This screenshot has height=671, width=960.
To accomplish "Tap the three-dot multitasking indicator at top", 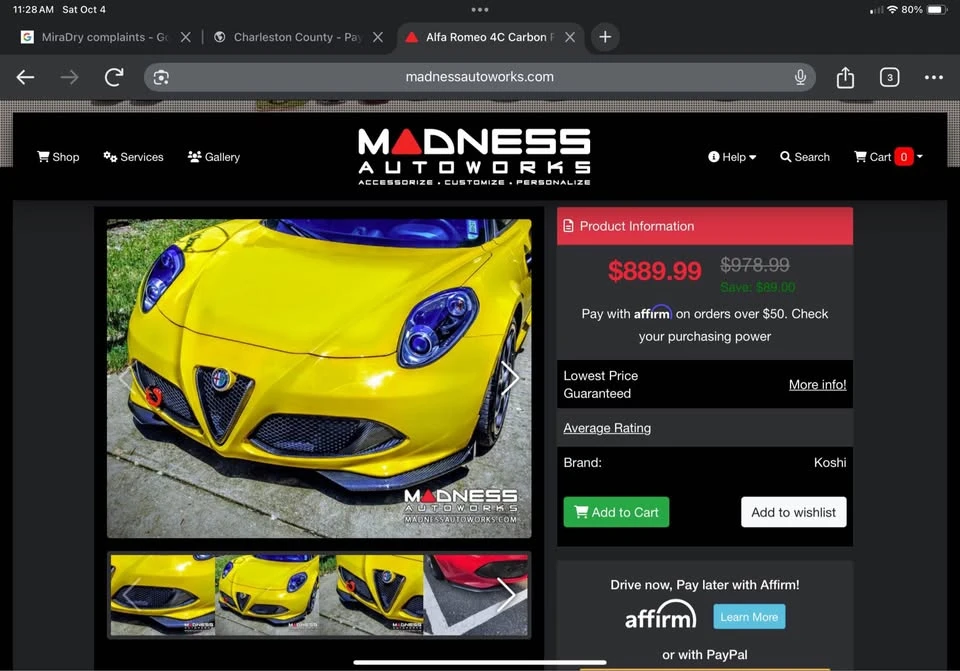I will (479, 10).
